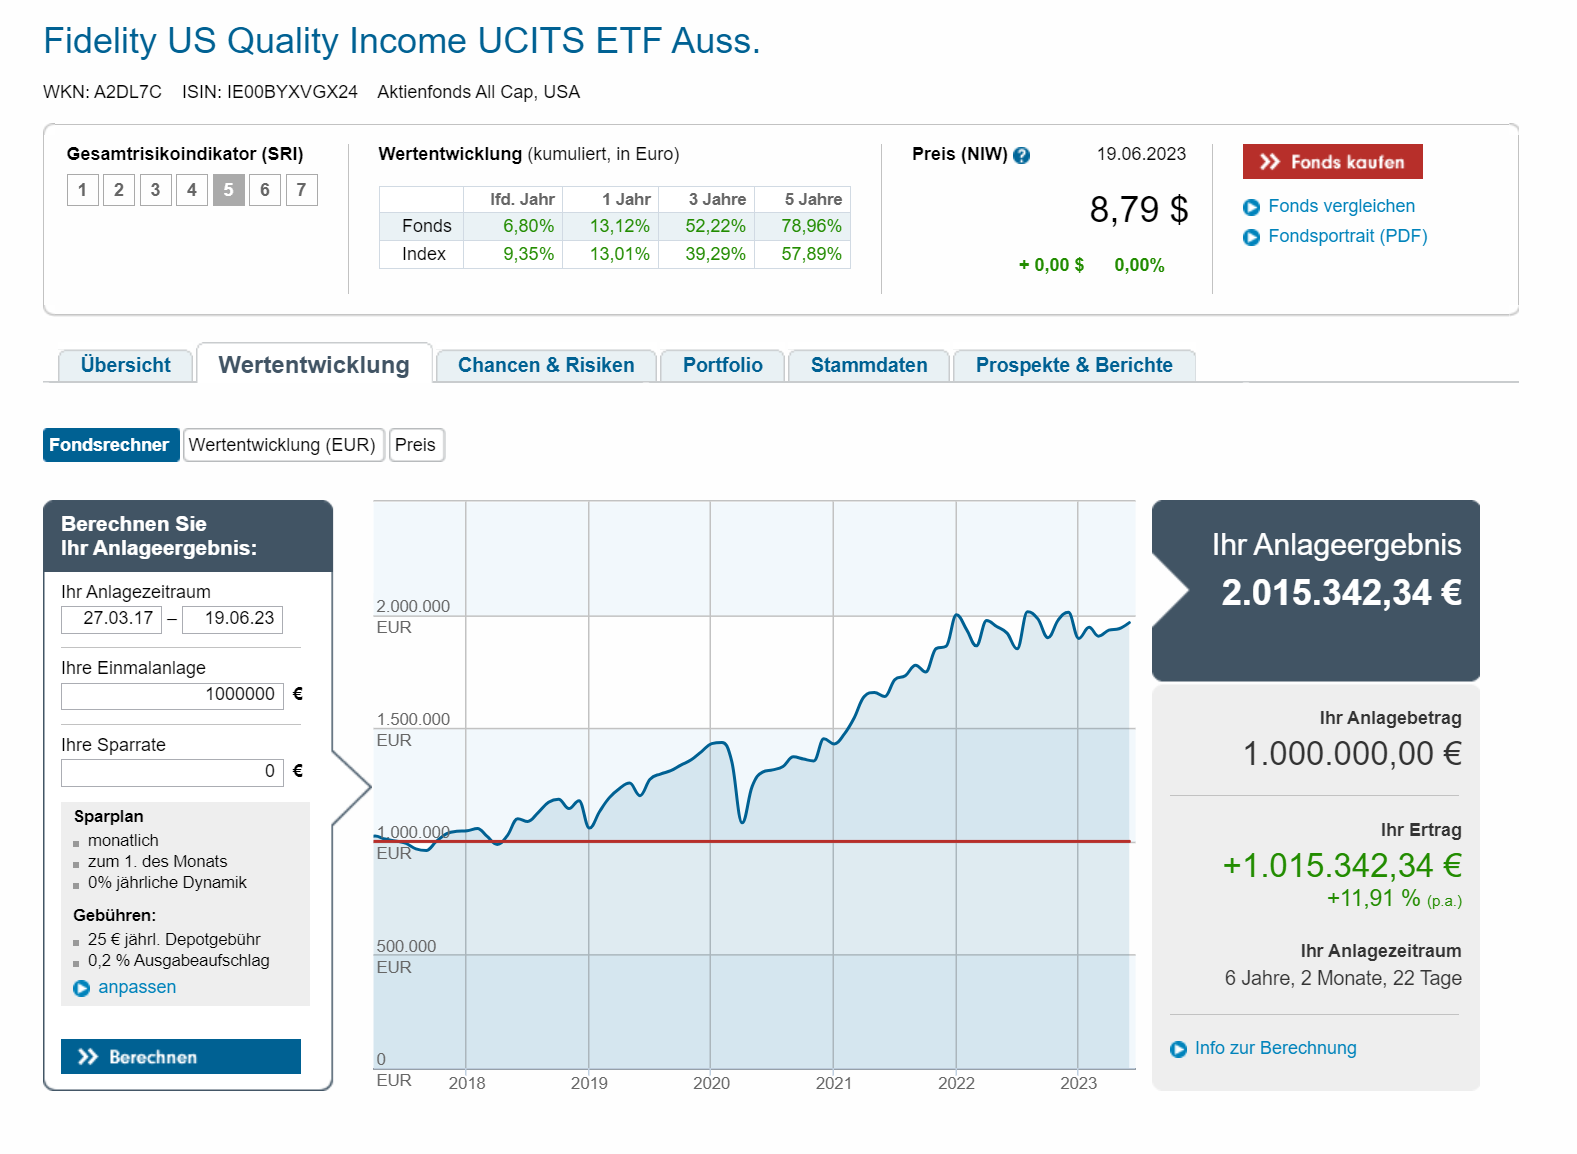This screenshot has height=1154, width=1577.
Task: Click the duration 6 Jahre, 2 Monate, 22 Tage
Action: click(1343, 978)
